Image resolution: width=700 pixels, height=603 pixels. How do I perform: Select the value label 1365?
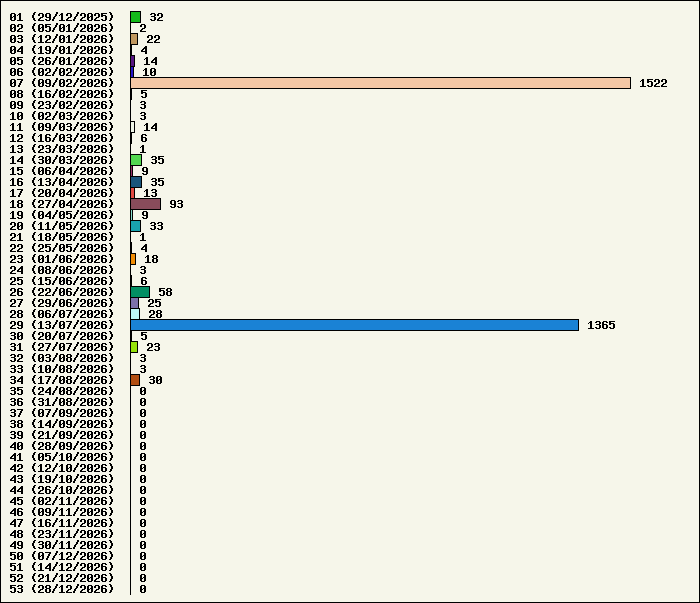[x=601, y=325]
